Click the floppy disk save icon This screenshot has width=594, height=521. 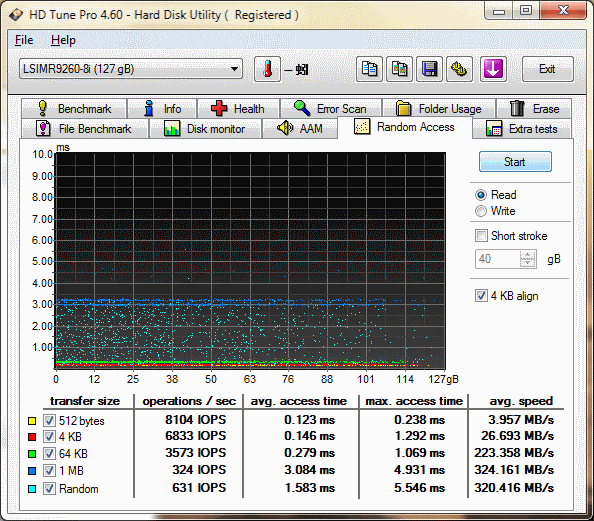[429, 69]
